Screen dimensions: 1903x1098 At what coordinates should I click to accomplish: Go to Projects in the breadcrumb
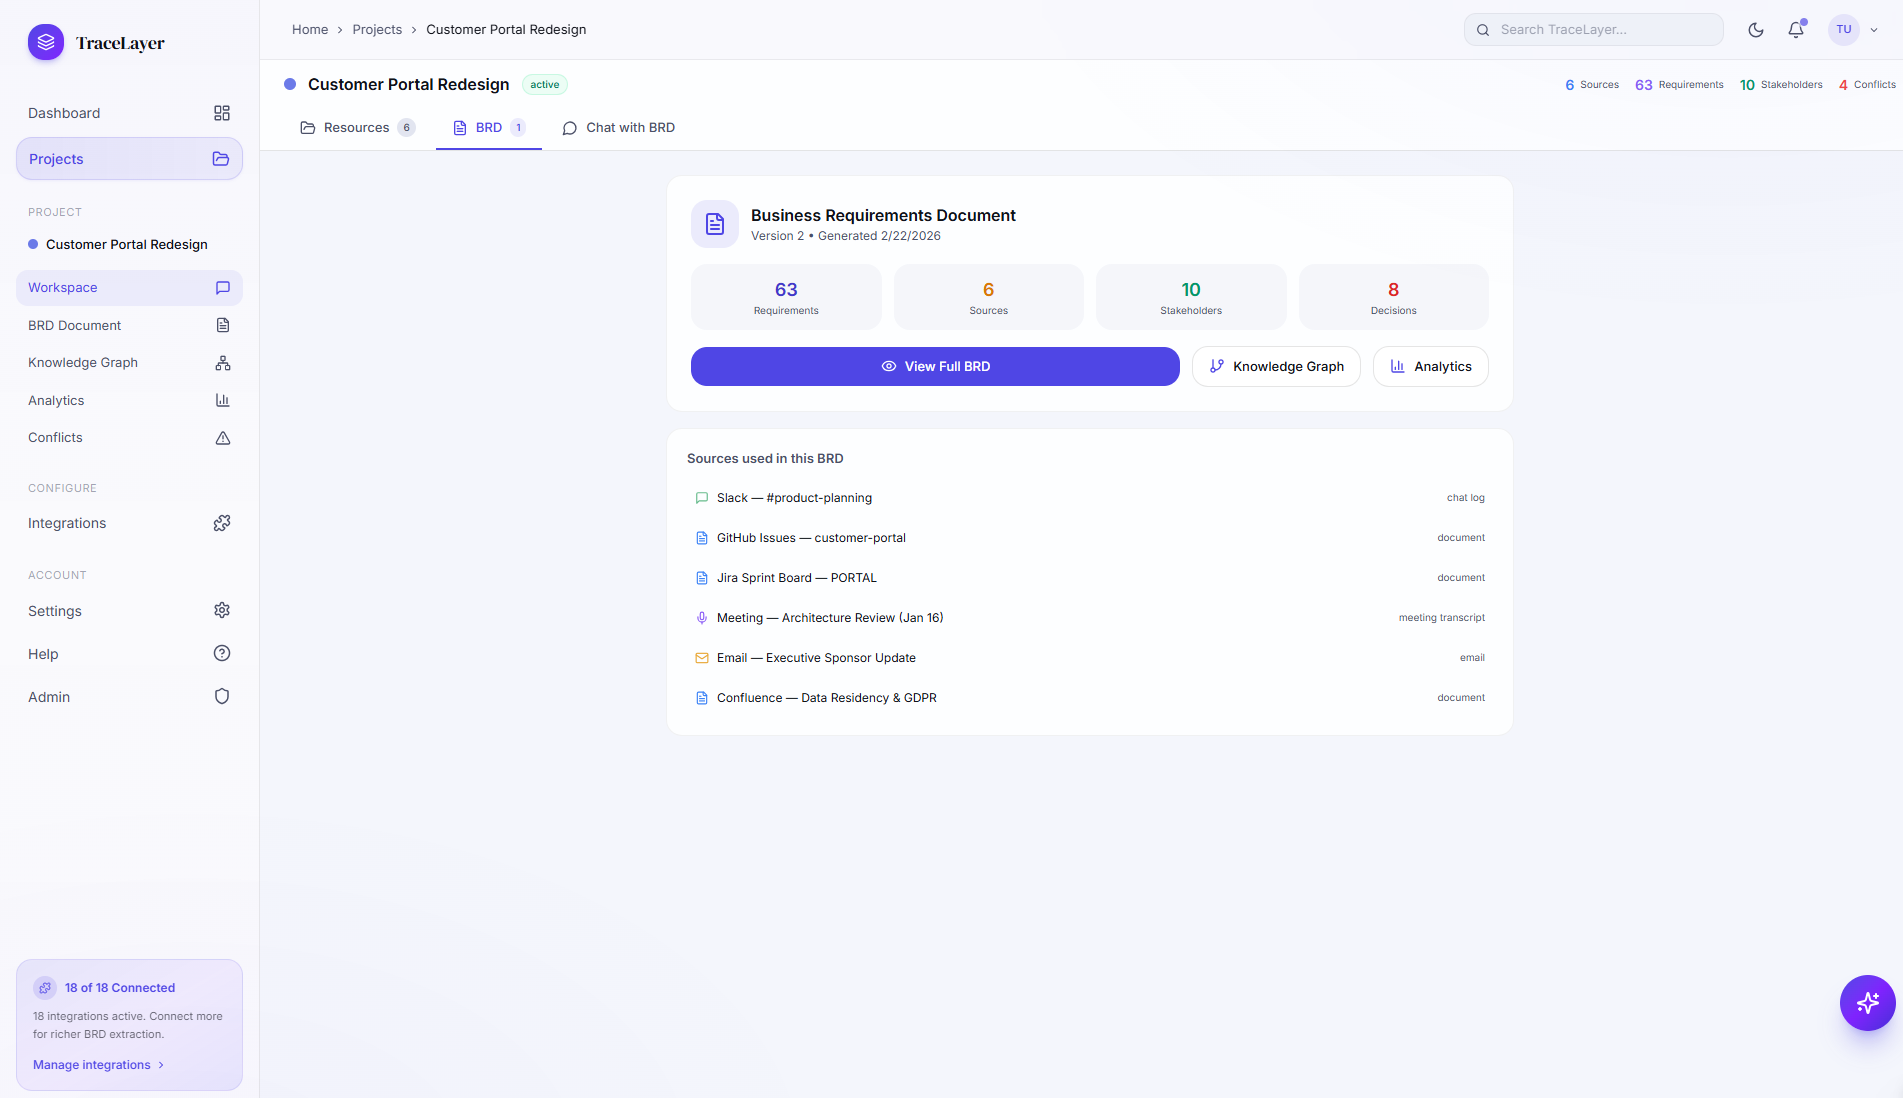(x=377, y=30)
